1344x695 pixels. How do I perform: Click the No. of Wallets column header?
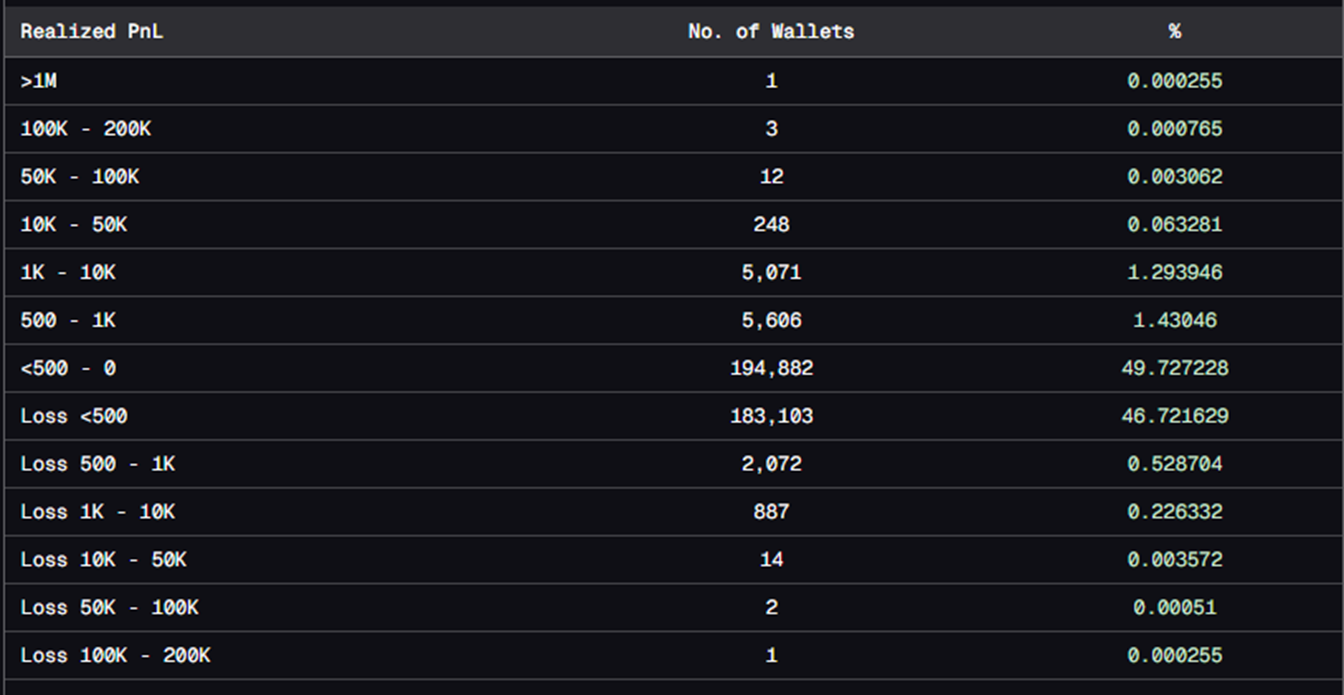(771, 32)
